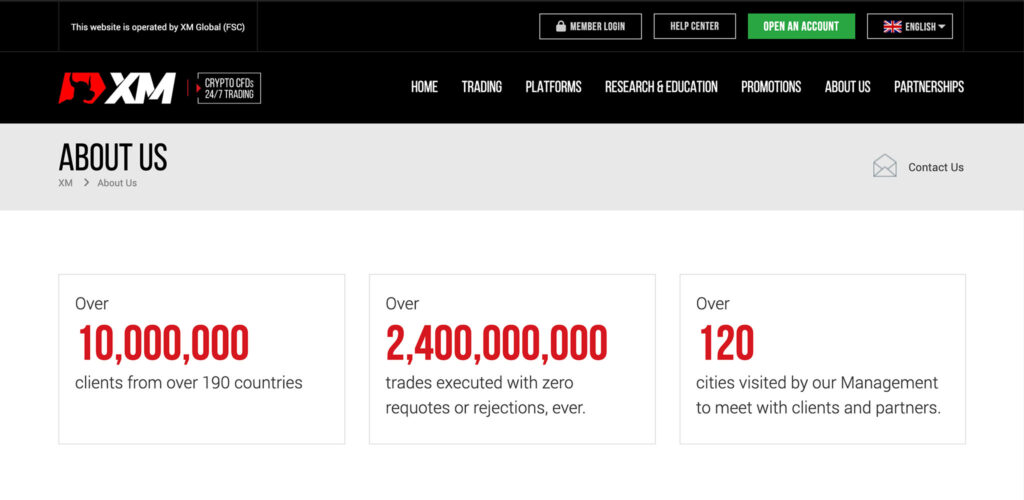The image size is (1024, 500).
Task: Expand the Platforms menu
Action: [x=553, y=87]
